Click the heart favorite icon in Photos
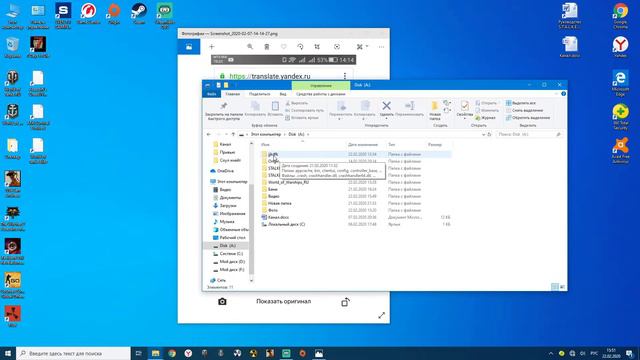 pyautogui.click(x=283, y=47)
